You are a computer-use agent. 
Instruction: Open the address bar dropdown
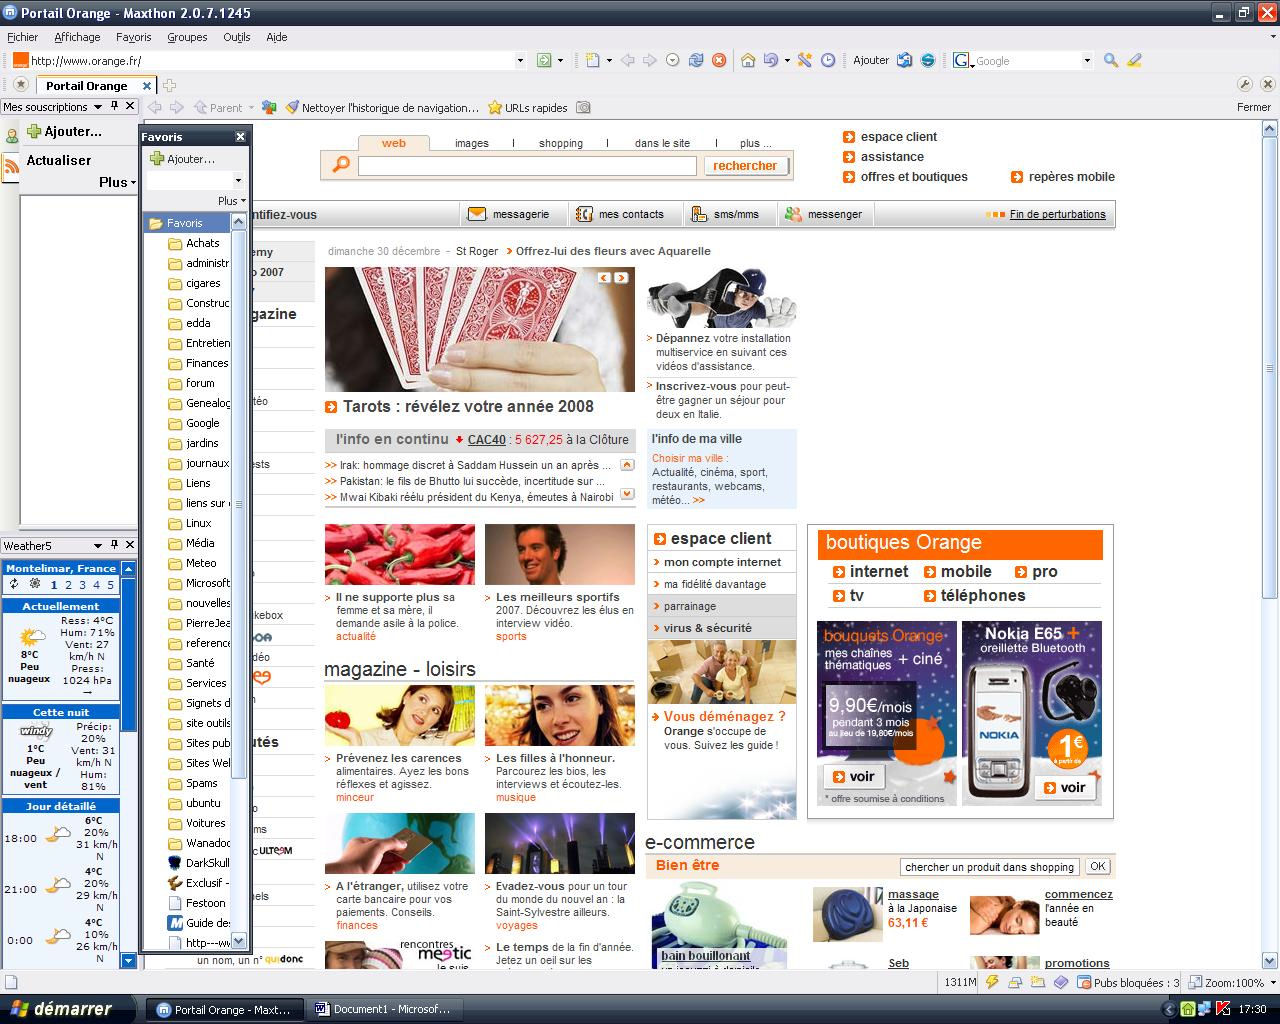[520, 60]
